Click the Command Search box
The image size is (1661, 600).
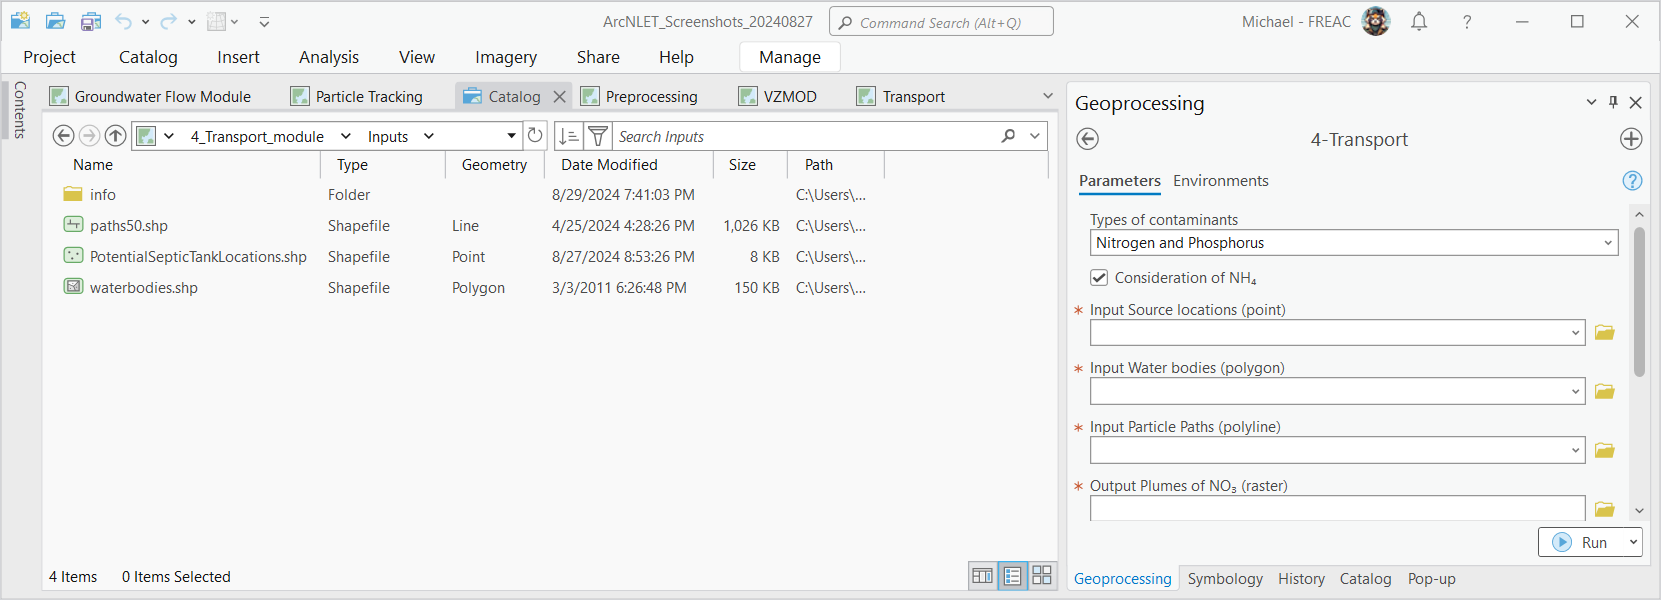[941, 21]
